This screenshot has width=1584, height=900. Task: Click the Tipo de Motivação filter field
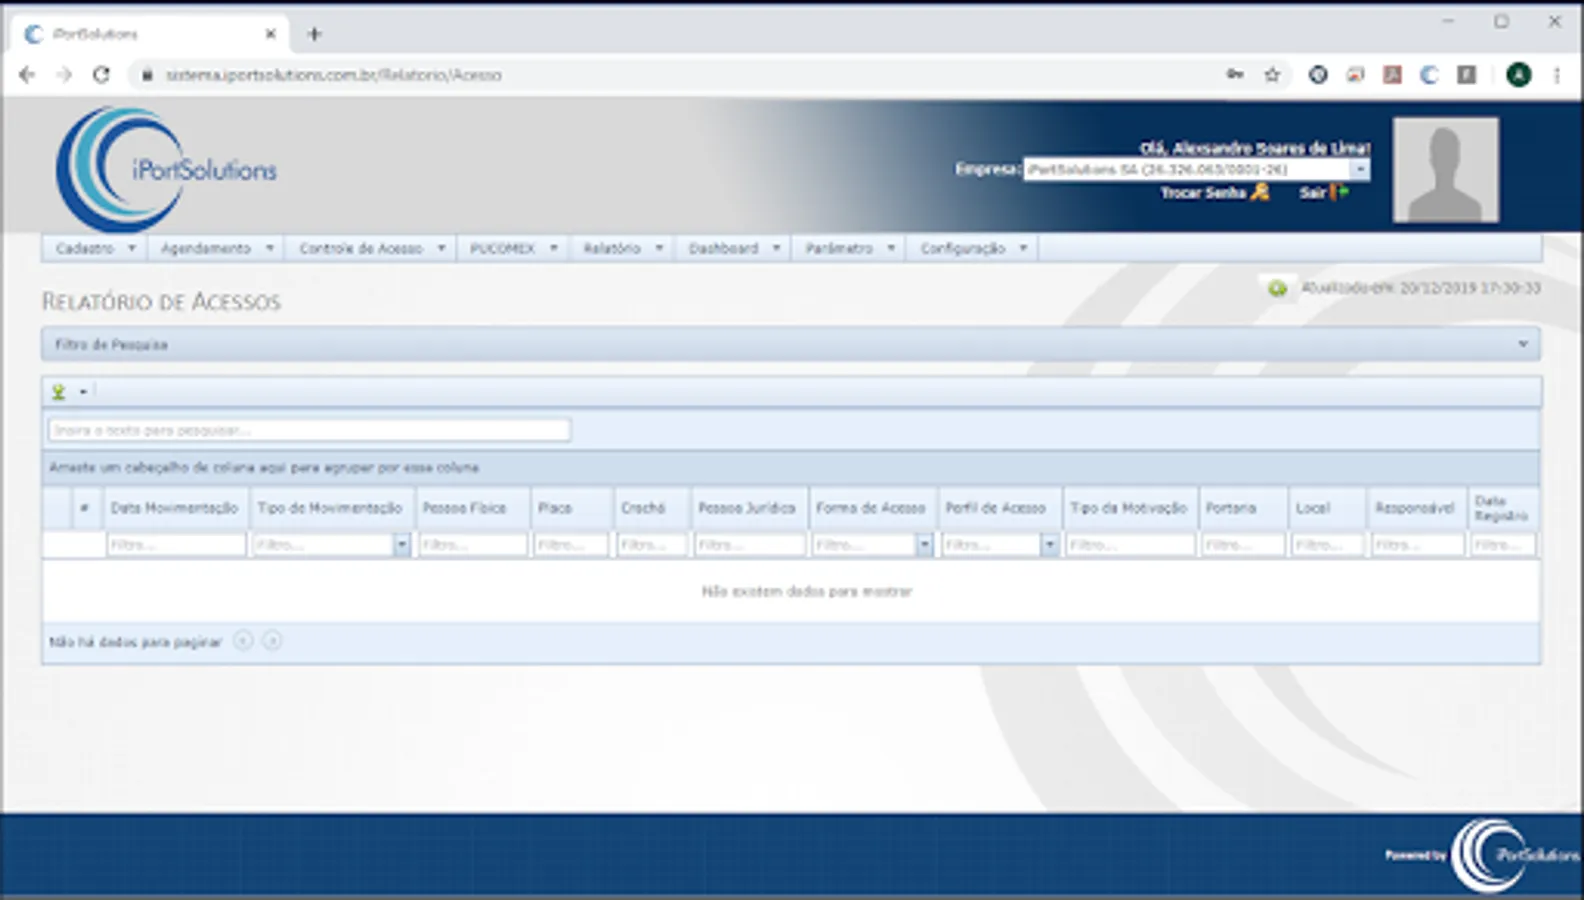(x=1130, y=545)
